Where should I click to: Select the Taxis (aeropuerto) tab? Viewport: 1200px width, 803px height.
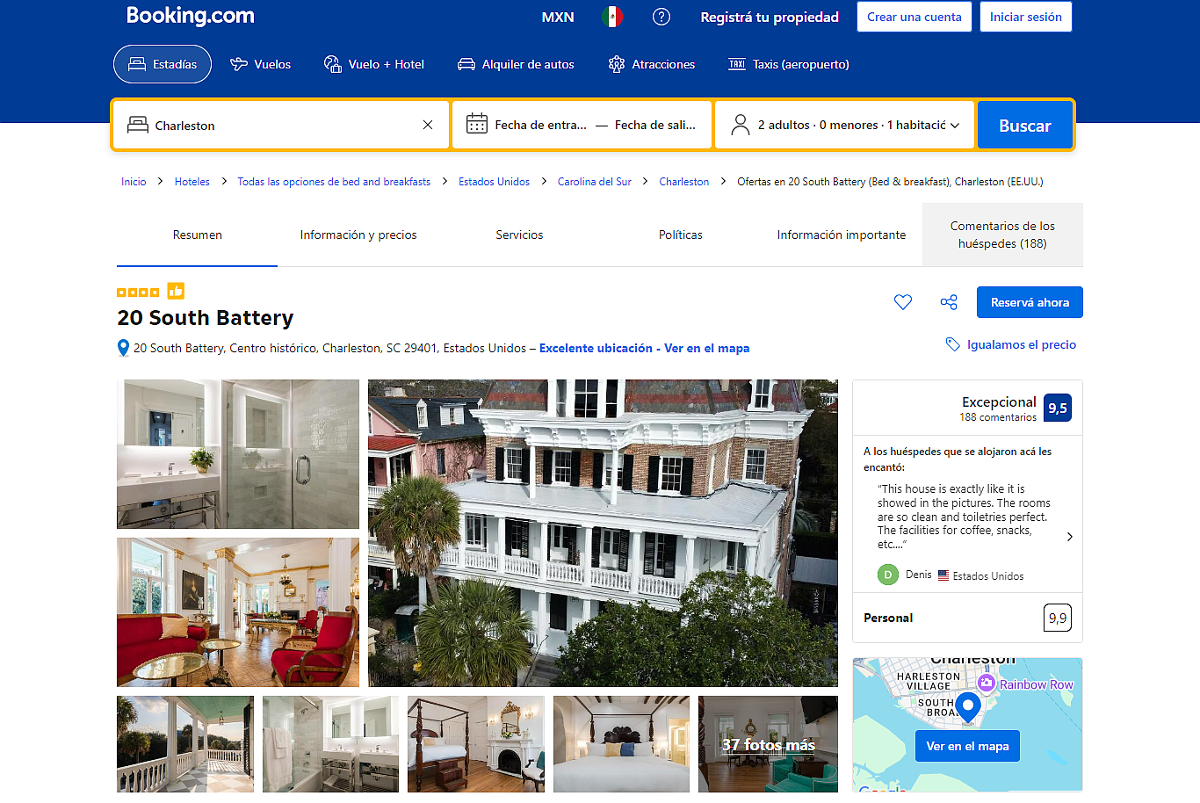coord(789,64)
